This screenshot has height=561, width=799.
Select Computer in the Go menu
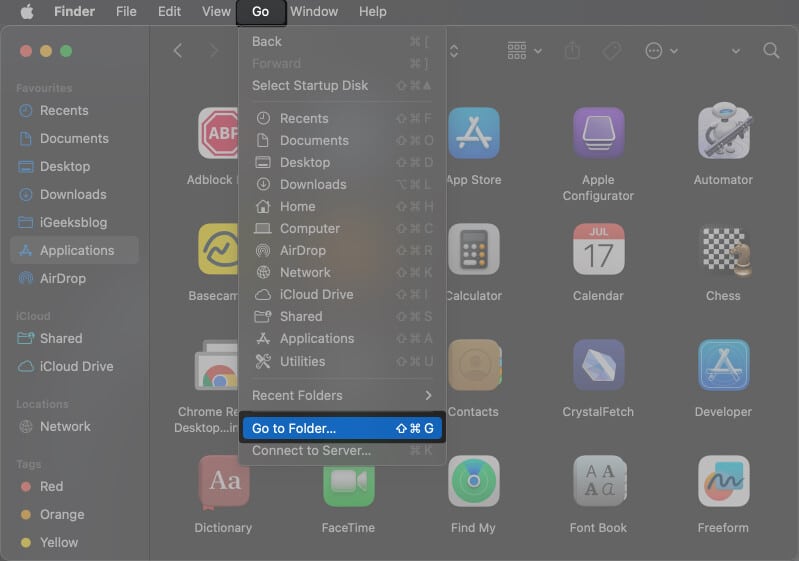point(342,229)
